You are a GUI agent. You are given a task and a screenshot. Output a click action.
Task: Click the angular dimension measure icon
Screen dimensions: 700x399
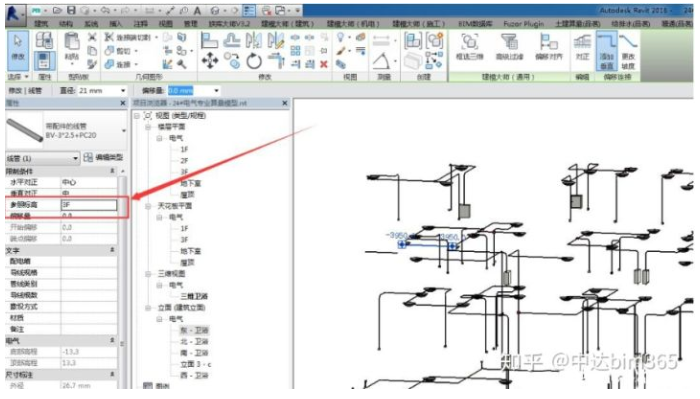pos(381,60)
